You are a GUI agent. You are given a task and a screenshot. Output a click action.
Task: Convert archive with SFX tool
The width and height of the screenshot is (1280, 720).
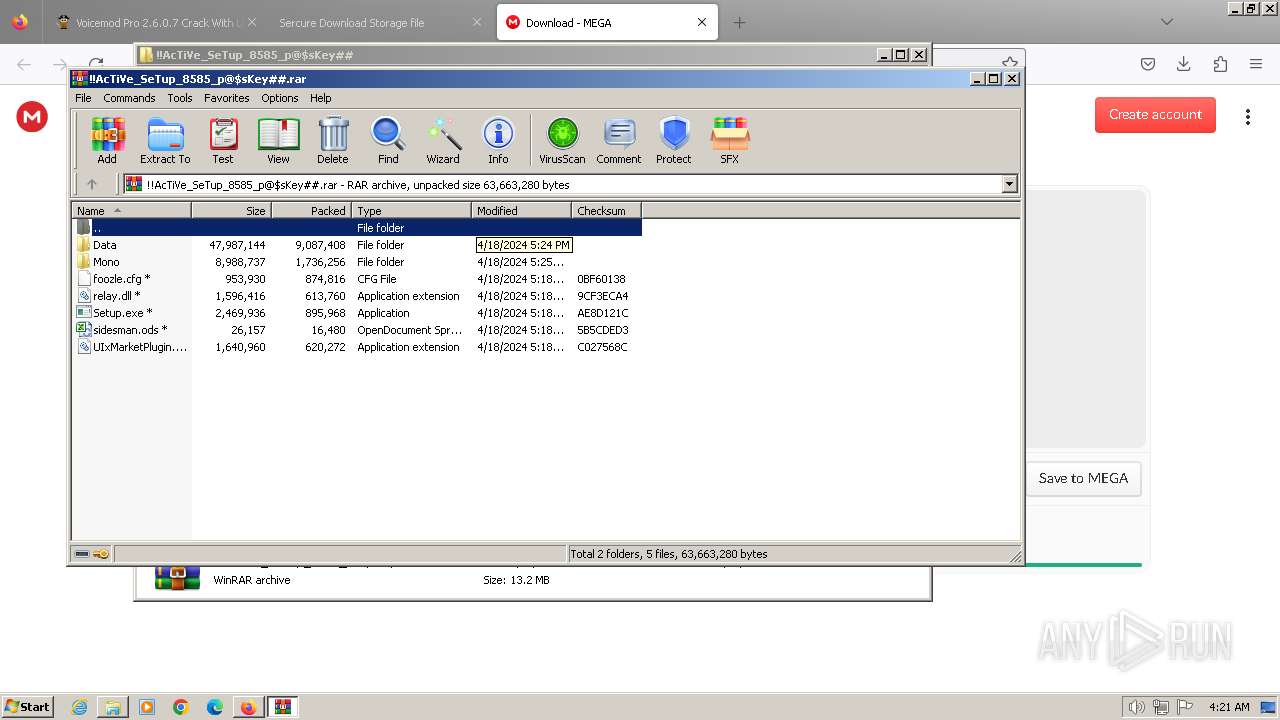[730, 140]
